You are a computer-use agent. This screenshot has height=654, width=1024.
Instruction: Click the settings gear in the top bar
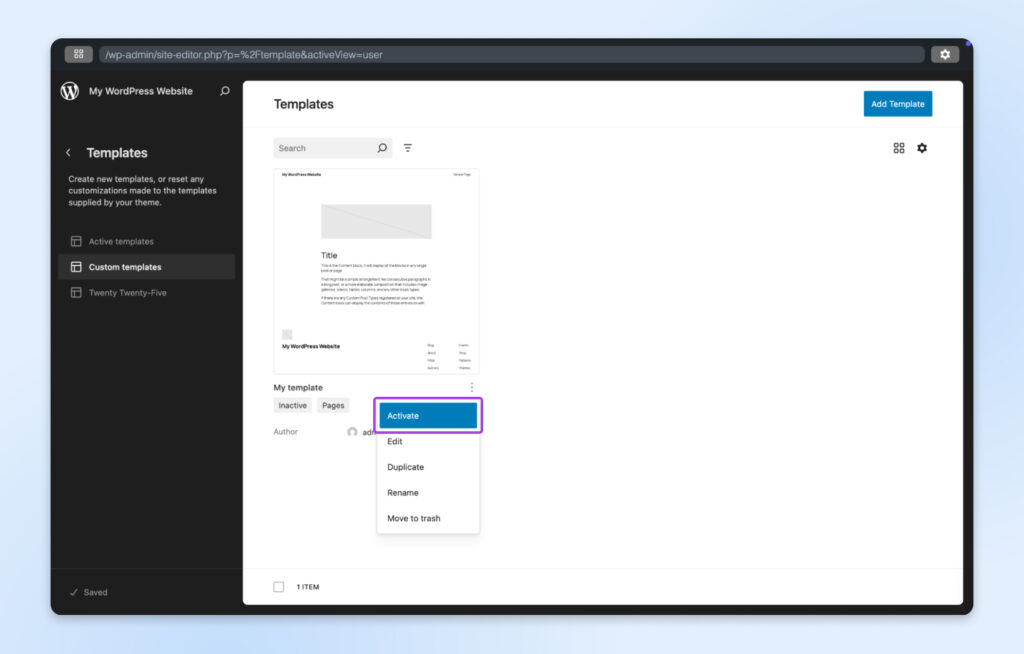pyautogui.click(x=945, y=54)
